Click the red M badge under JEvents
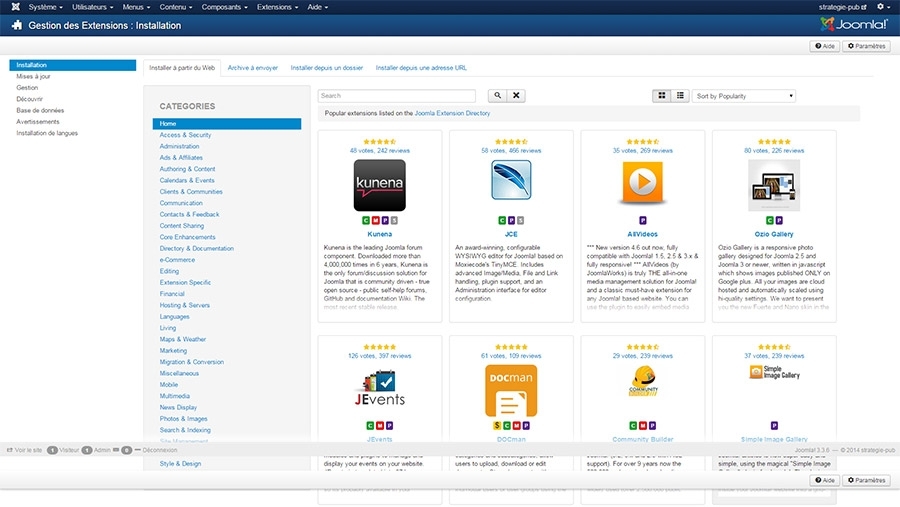Screen dimensions: 900x507 tap(380, 425)
